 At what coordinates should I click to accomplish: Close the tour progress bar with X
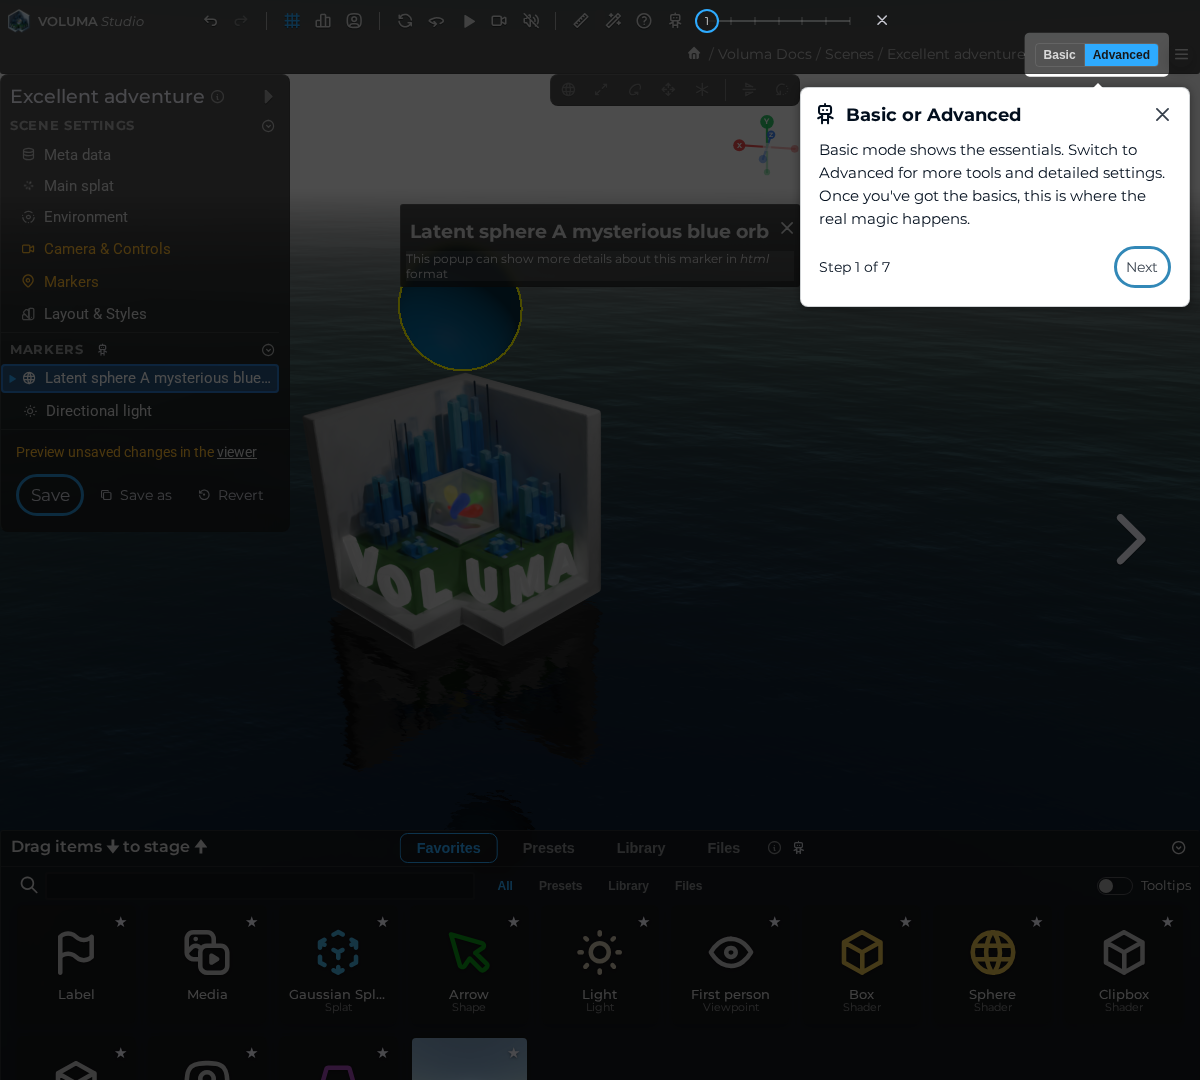pyautogui.click(x=882, y=20)
